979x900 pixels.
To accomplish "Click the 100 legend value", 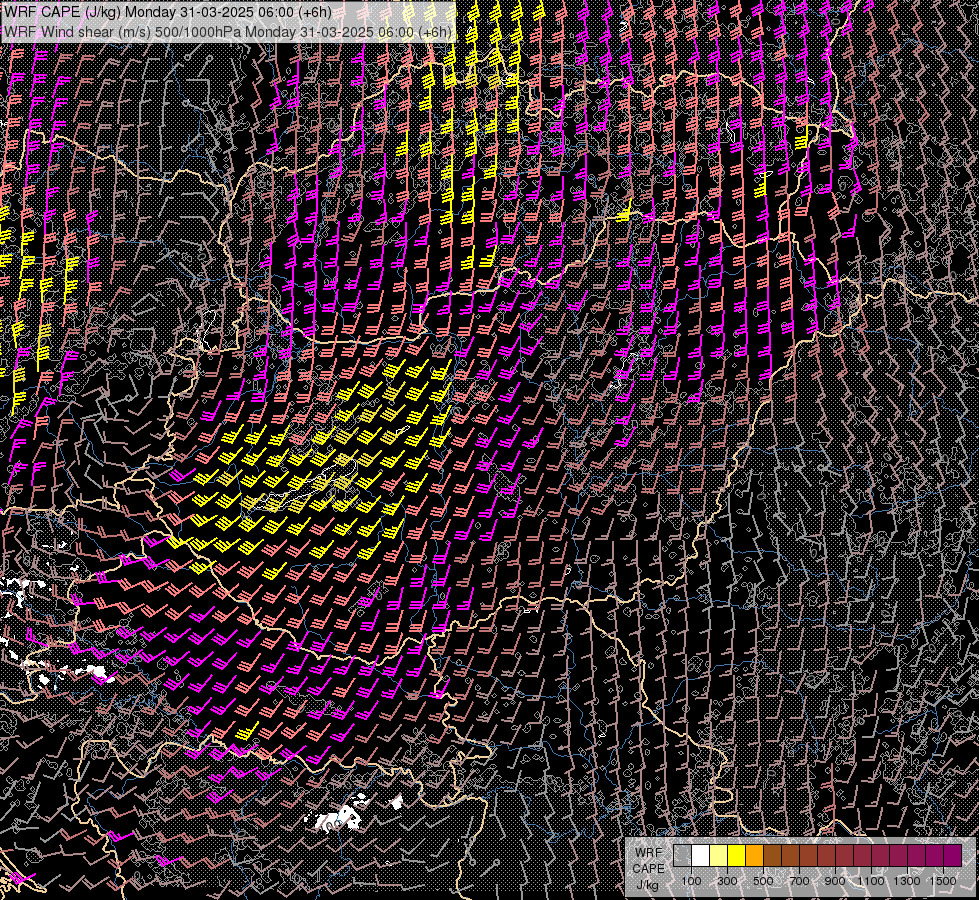I will 691,881.
